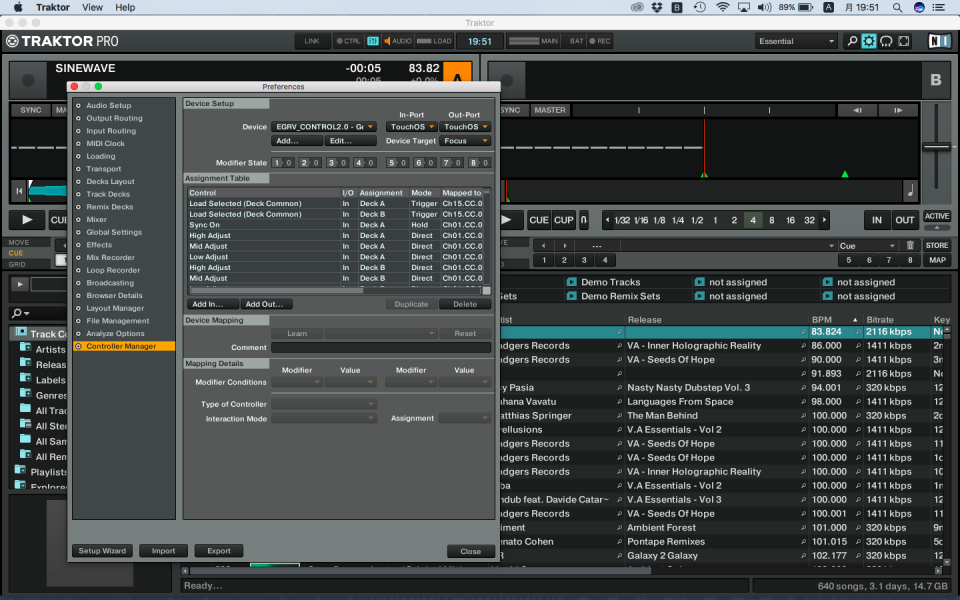Click the Artists folder icon in browser tree
Screen dimensions: 960x600
click(26, 347)
